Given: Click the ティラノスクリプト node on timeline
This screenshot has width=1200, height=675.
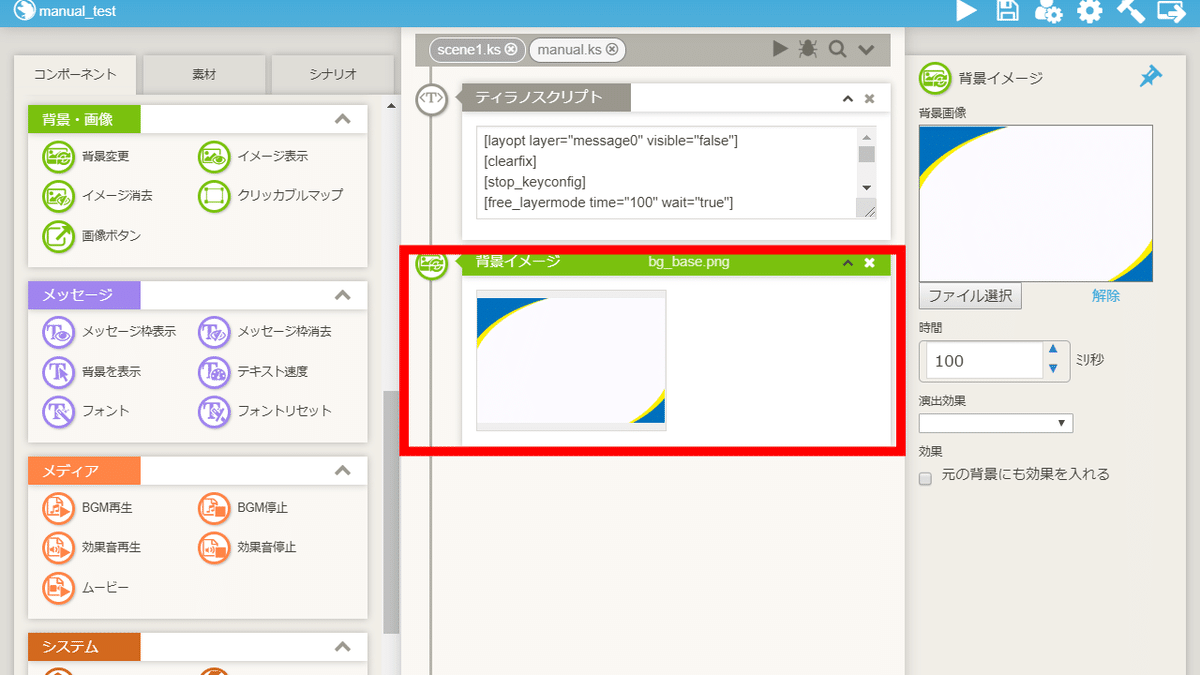Looking at the screenshot, I should (x=431, y=98).
